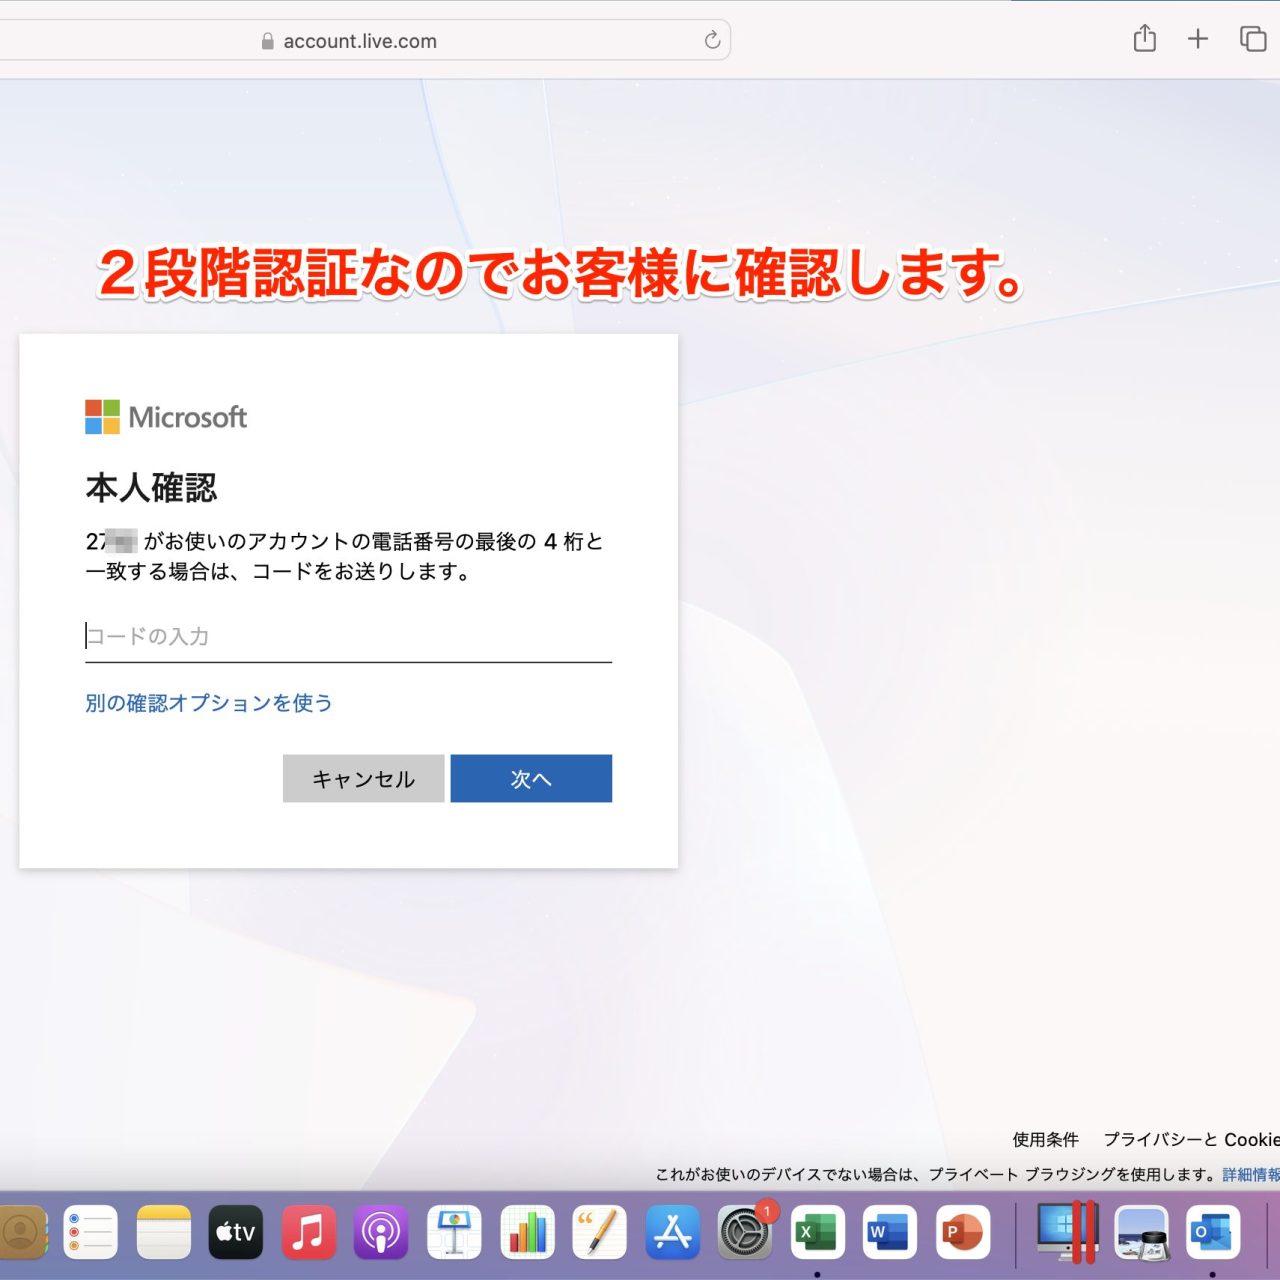Launch Apple TV from the Dock

[x=236, y=1232]
